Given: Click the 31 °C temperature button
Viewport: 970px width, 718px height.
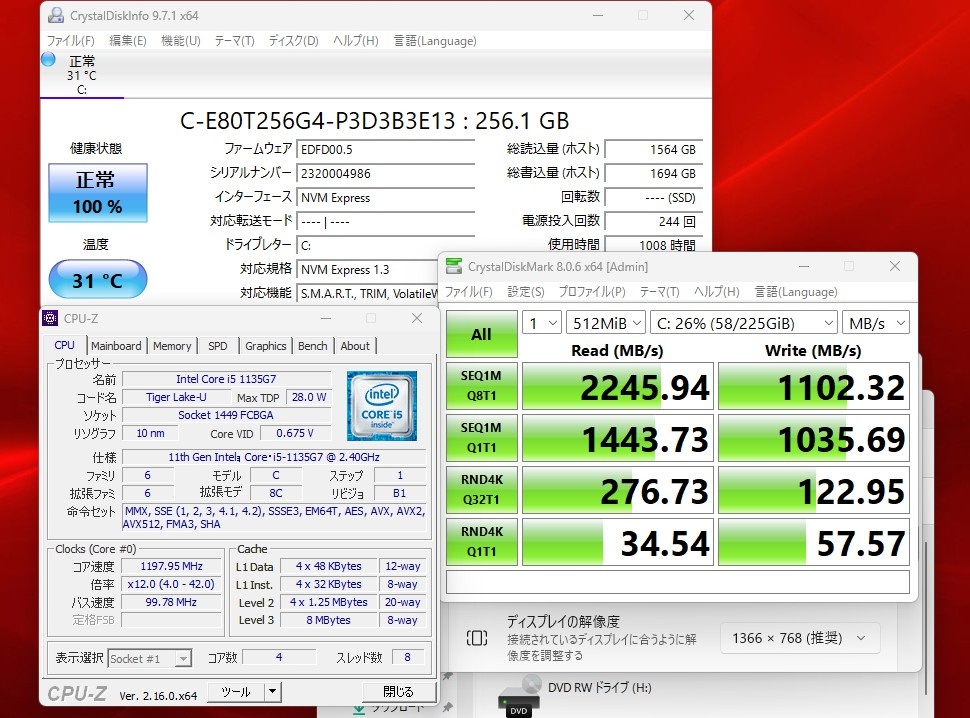Looking at the screenshot, I should 98,280.
